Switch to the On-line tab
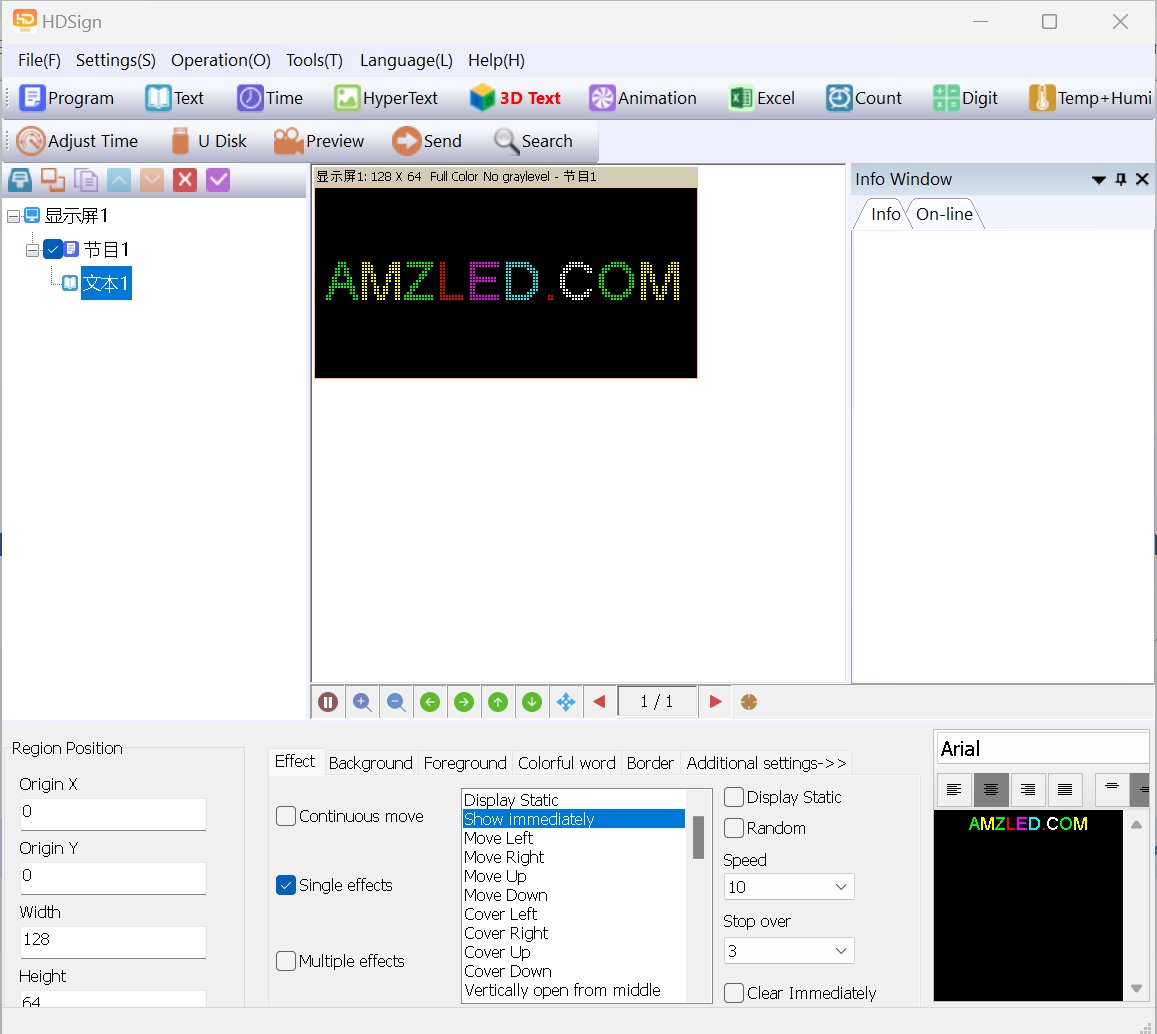This screenshot has height=1034, width=1157. [x=944, y=214]
